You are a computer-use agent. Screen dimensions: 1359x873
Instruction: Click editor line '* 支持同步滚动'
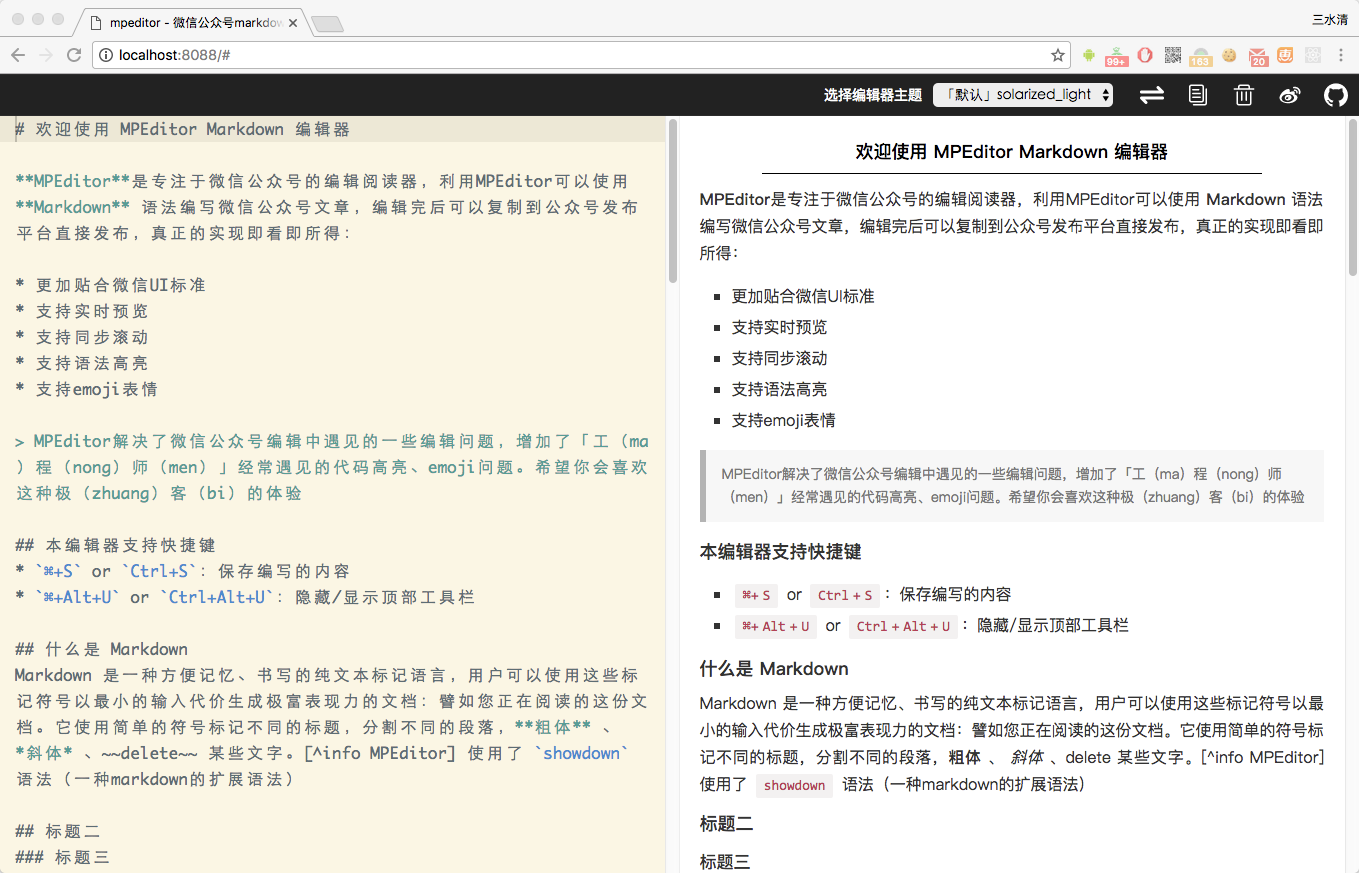[x=82, y=337]
